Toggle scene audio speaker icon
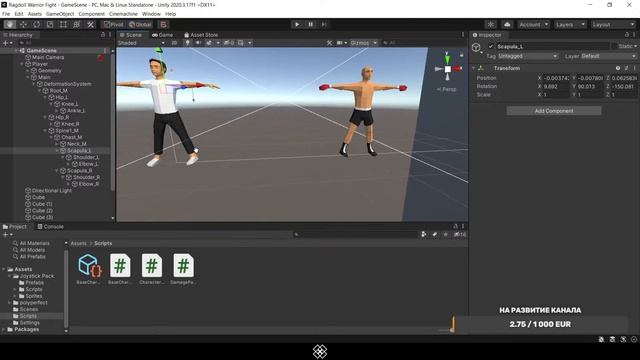This screenshot has height=360, width=640. click(198, 43)
